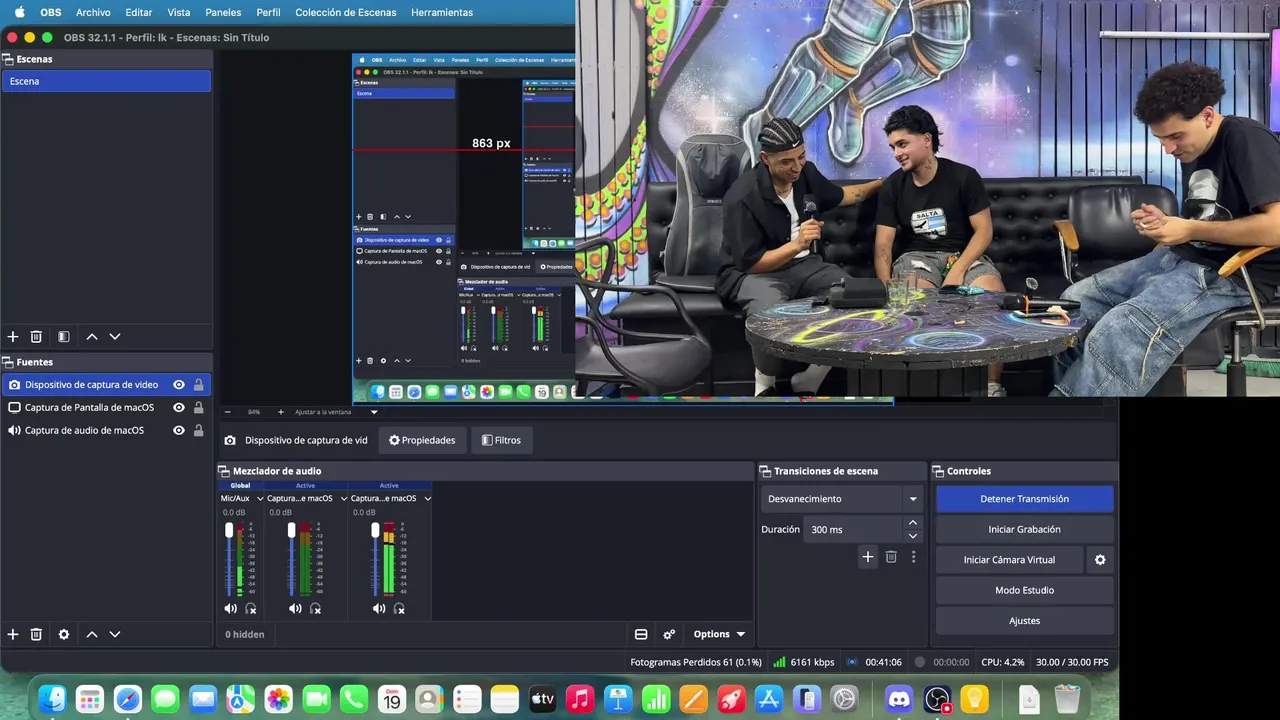Remove the scene transition with the trash icon
Image resolution: width=1280 pixels, height=720 pixels.
tap(891, 557)
